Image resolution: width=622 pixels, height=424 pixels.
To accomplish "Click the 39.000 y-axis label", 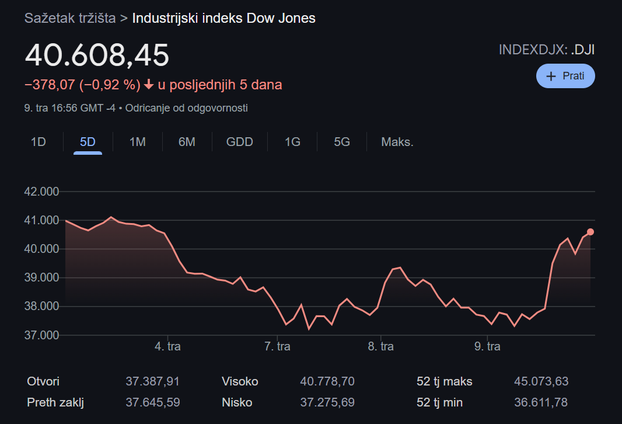I will coord(42,278).
